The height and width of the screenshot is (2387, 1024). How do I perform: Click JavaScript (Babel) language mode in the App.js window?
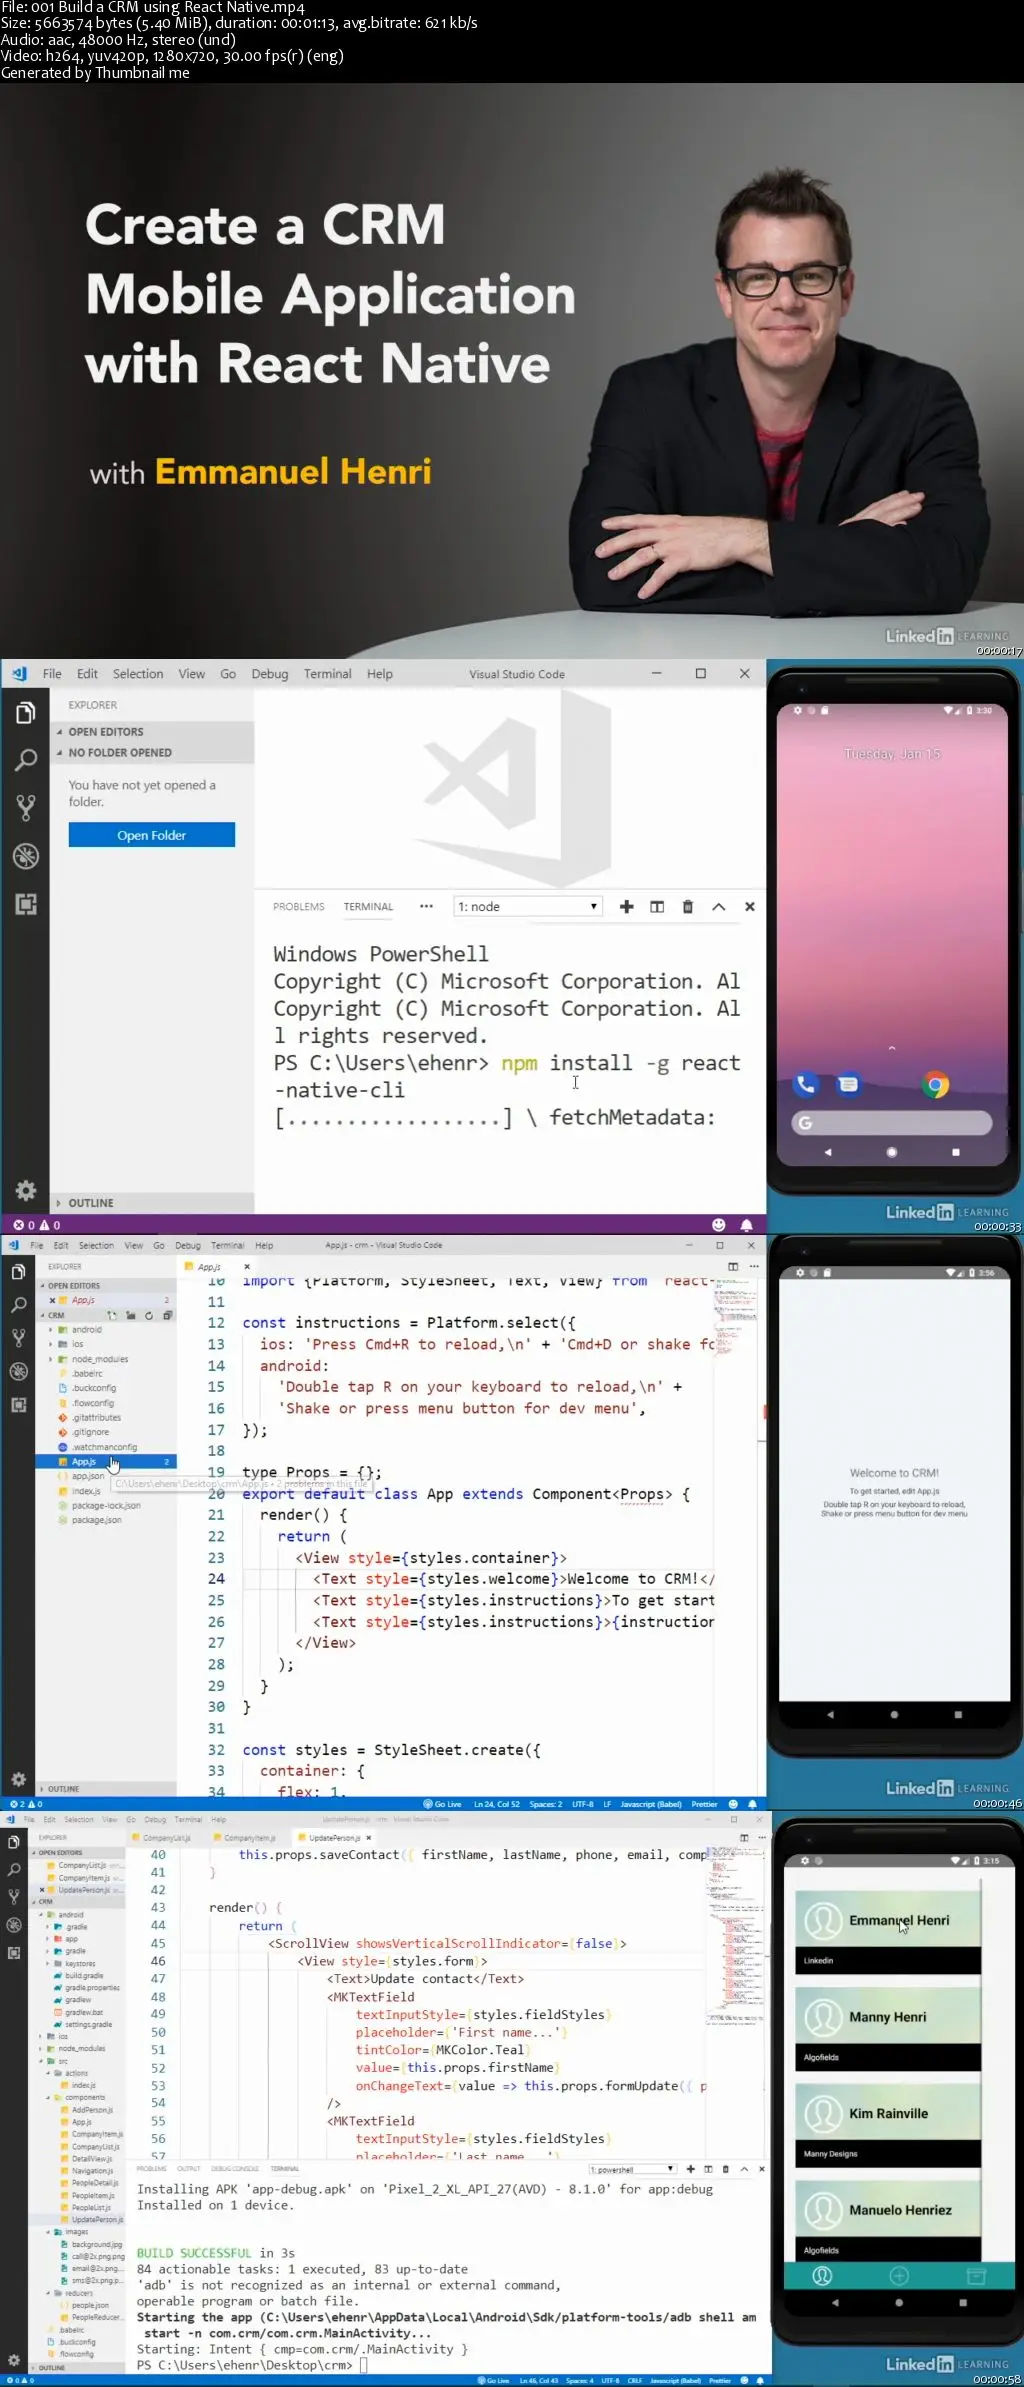(x=650, y=1804)
